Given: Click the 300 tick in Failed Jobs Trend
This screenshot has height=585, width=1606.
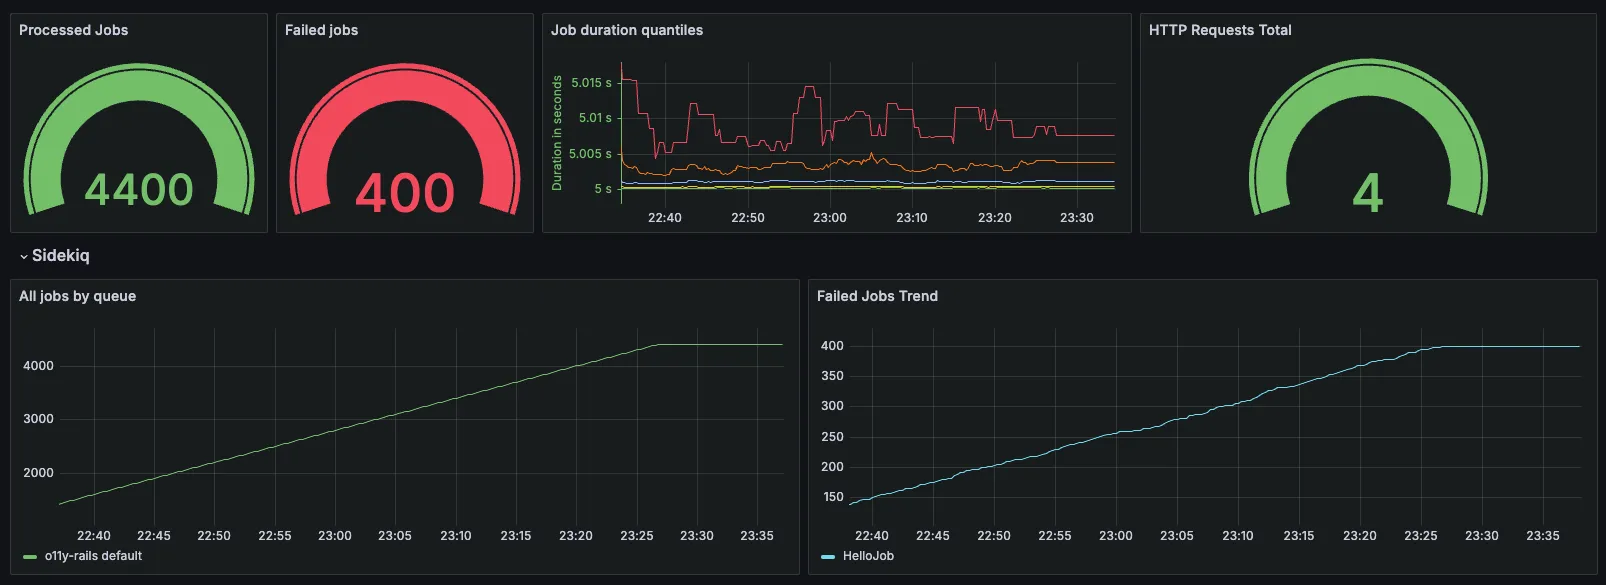Looking at the screenshot, I should click(x=832, y=406).
